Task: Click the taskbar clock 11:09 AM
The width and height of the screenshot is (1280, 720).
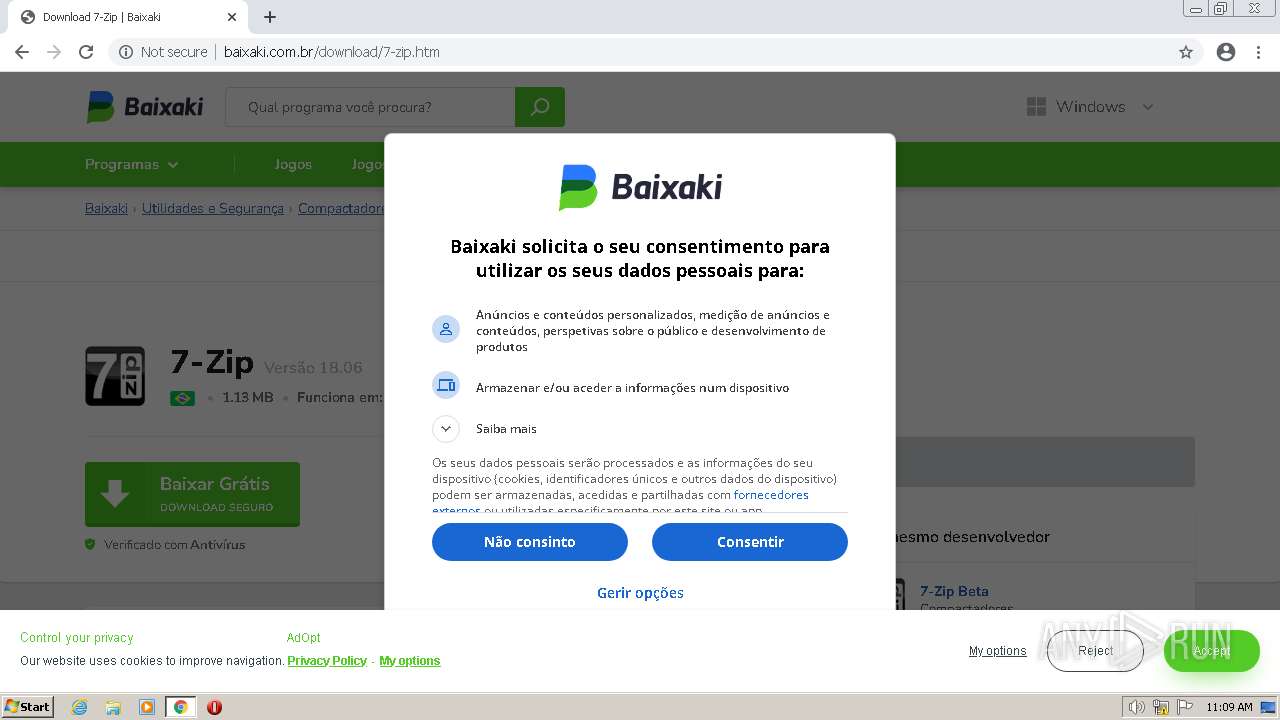Action: (x=1229, y=707)
